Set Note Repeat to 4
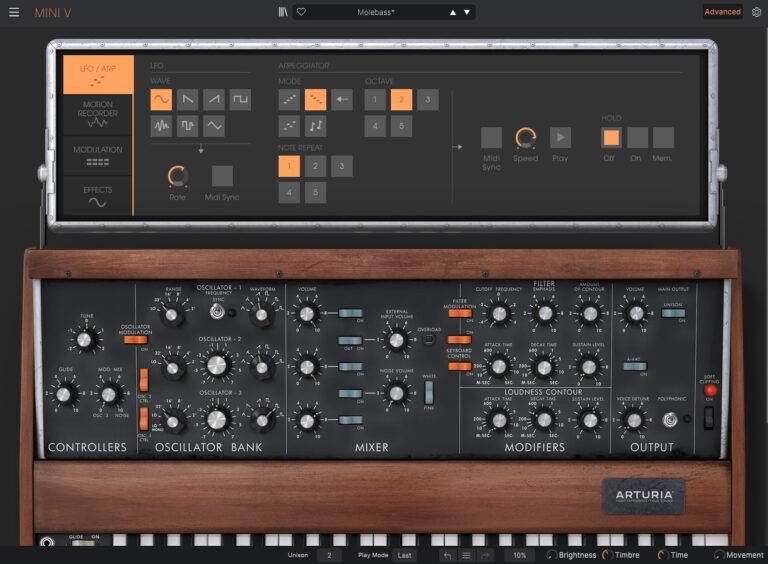 pyautogui.click(x=289, y=192)
